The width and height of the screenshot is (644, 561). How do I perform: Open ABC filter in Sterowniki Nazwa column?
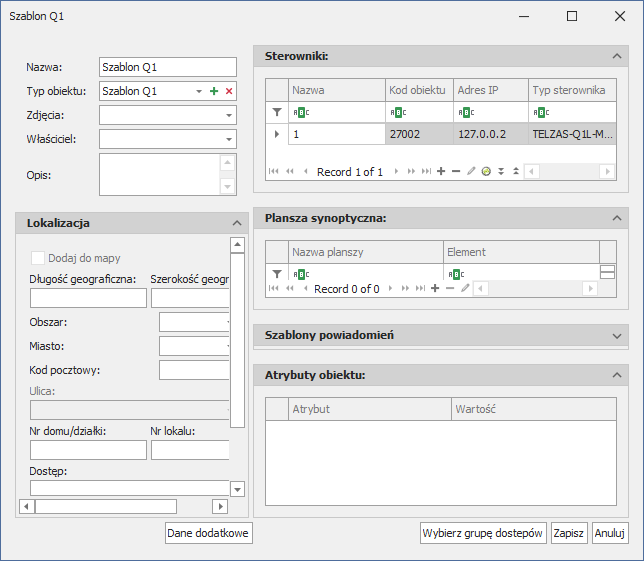(x=301, y=113)
